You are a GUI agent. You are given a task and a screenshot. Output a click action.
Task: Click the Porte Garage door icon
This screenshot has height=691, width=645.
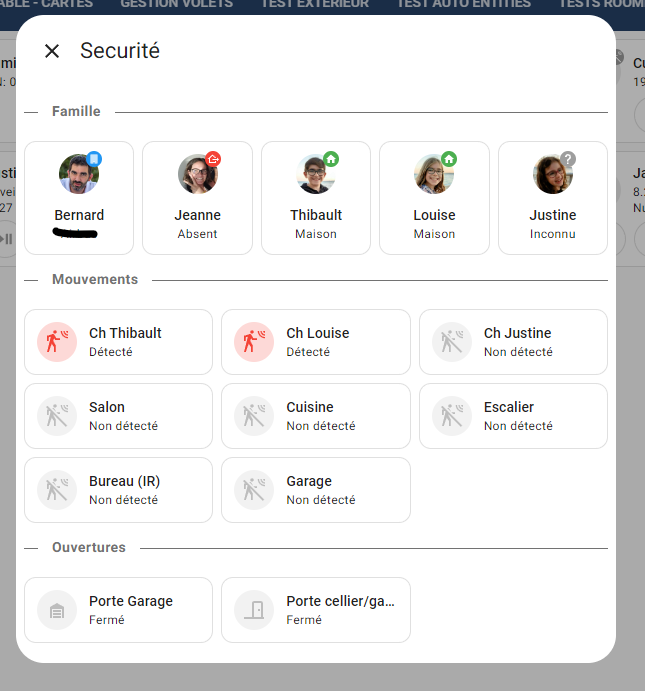(x=57, y=610)
